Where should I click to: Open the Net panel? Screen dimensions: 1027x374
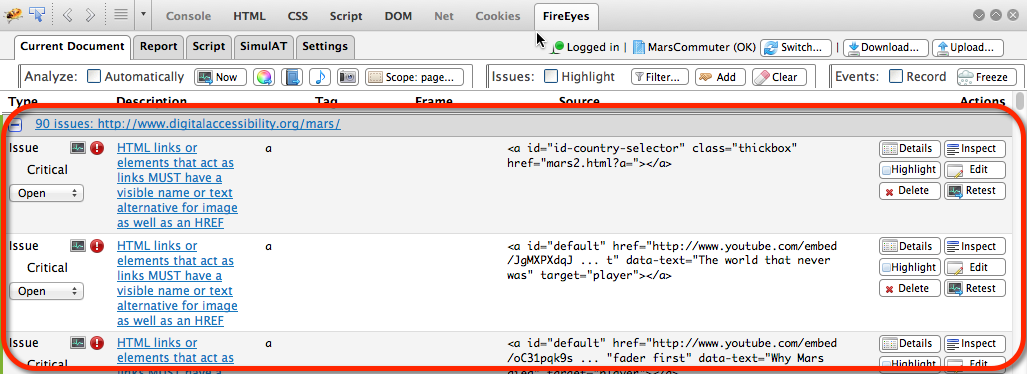click(443, 16)
